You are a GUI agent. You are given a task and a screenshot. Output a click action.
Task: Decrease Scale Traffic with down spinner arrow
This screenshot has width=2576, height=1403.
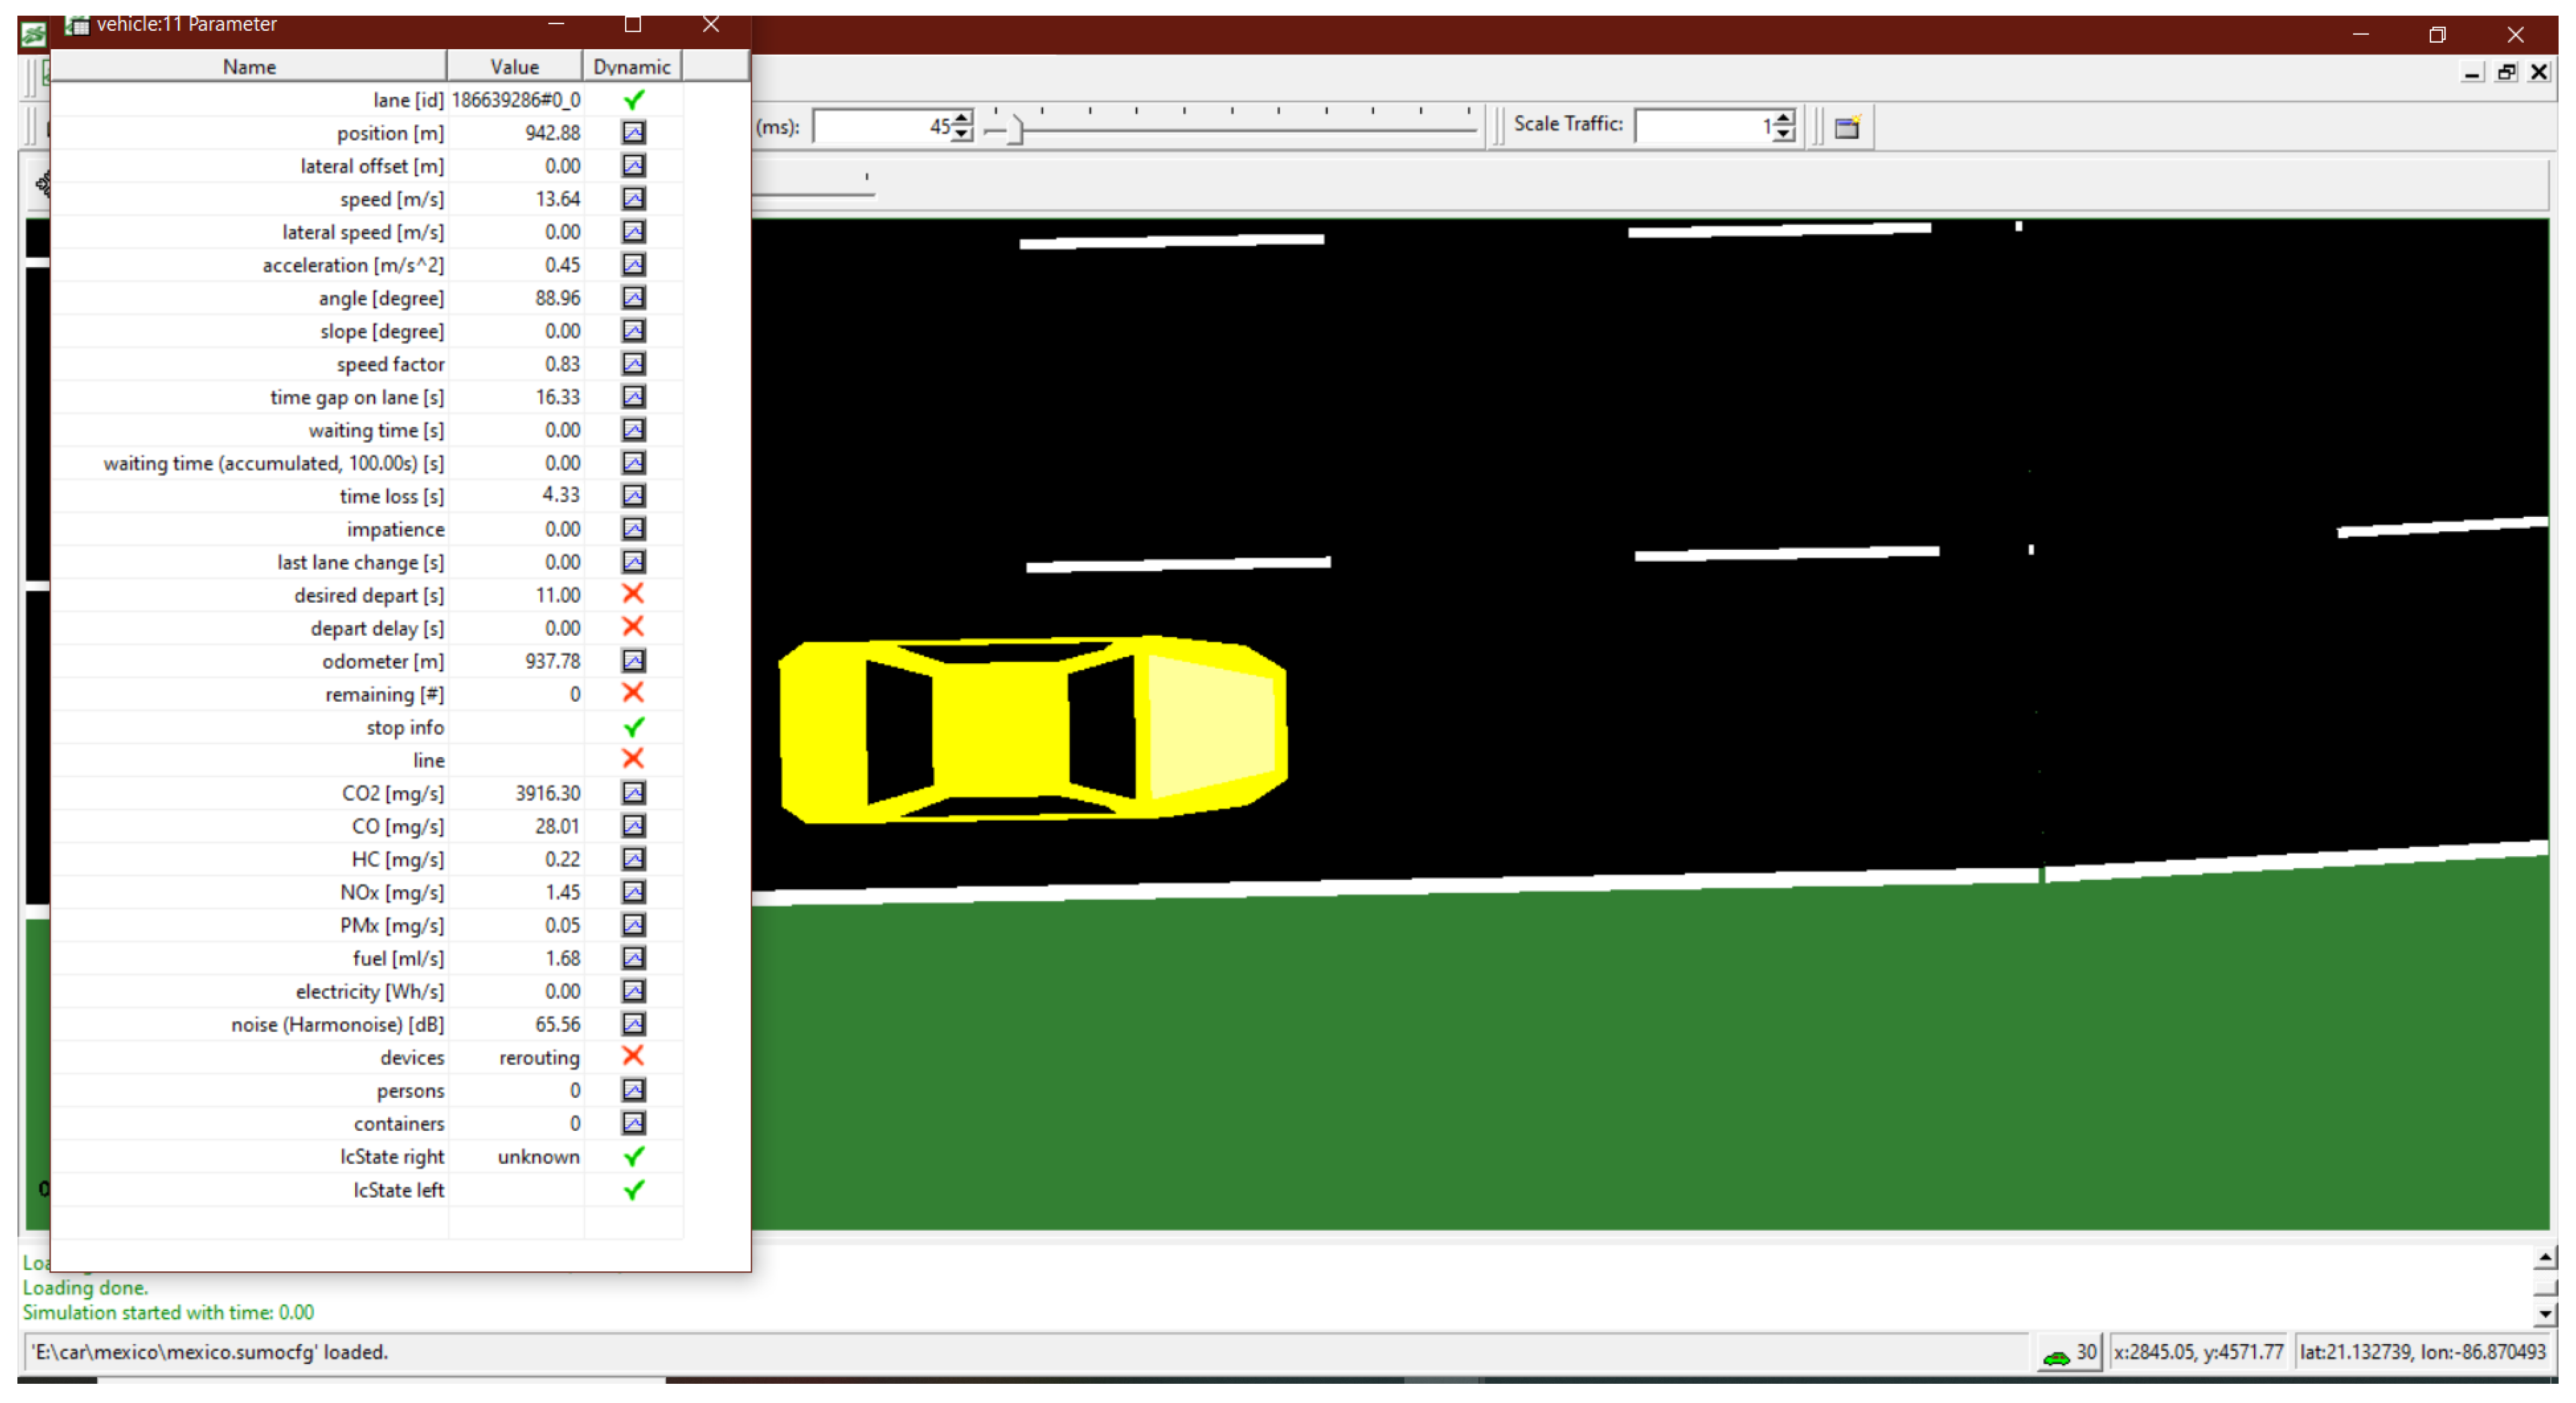[x=1784, y=134]
